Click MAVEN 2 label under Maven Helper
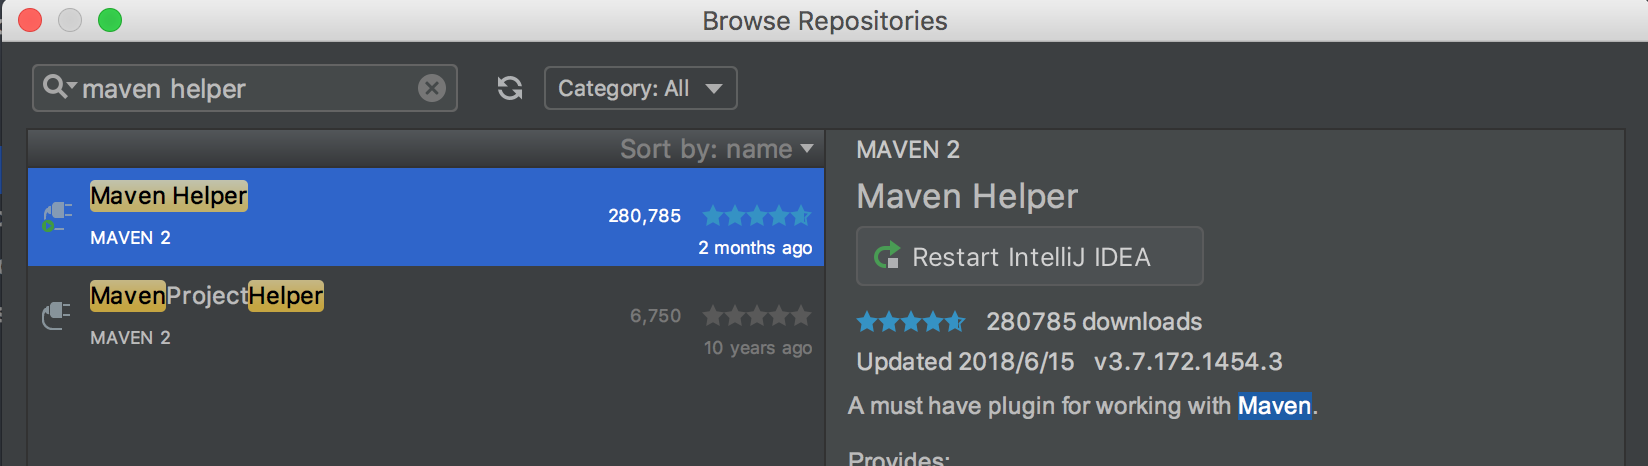Screen dimensions: 1648x466 (x=130, y=238)
